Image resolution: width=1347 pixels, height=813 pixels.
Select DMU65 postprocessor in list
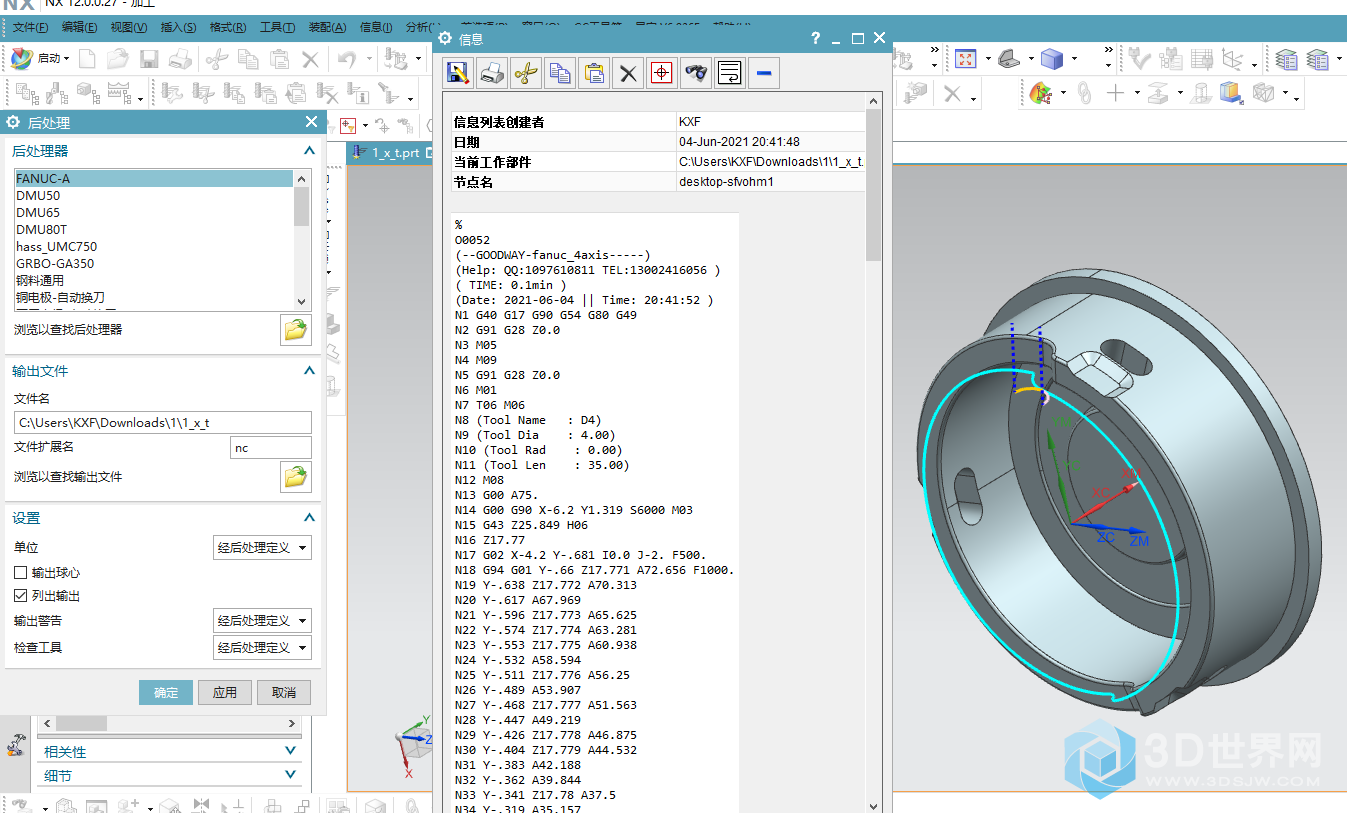[153, 213]
